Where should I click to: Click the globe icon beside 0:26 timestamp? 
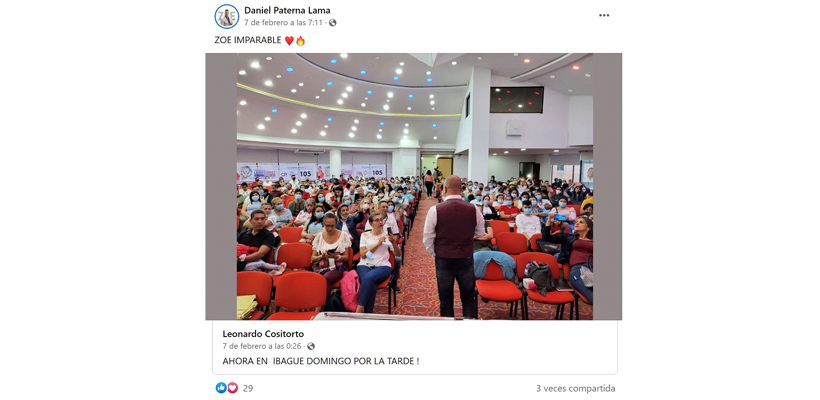pos(311,346)
